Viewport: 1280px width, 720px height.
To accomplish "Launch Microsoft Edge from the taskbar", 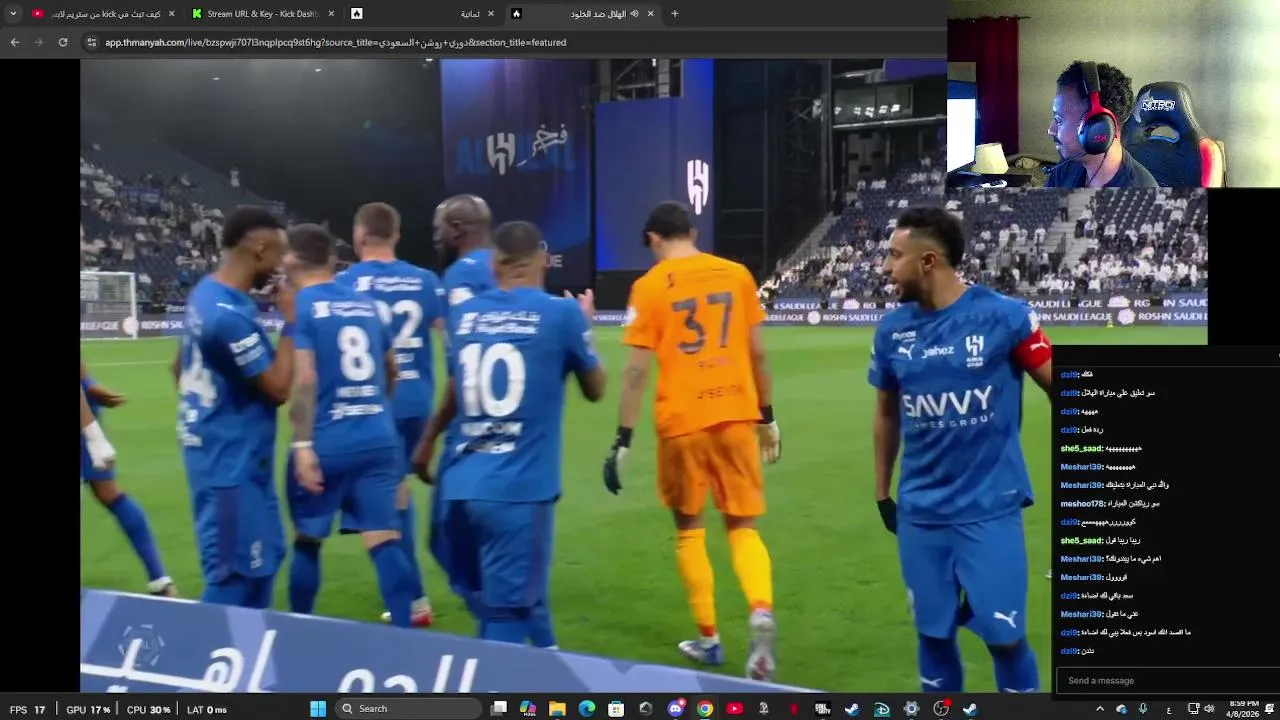I will click(587, 709).
